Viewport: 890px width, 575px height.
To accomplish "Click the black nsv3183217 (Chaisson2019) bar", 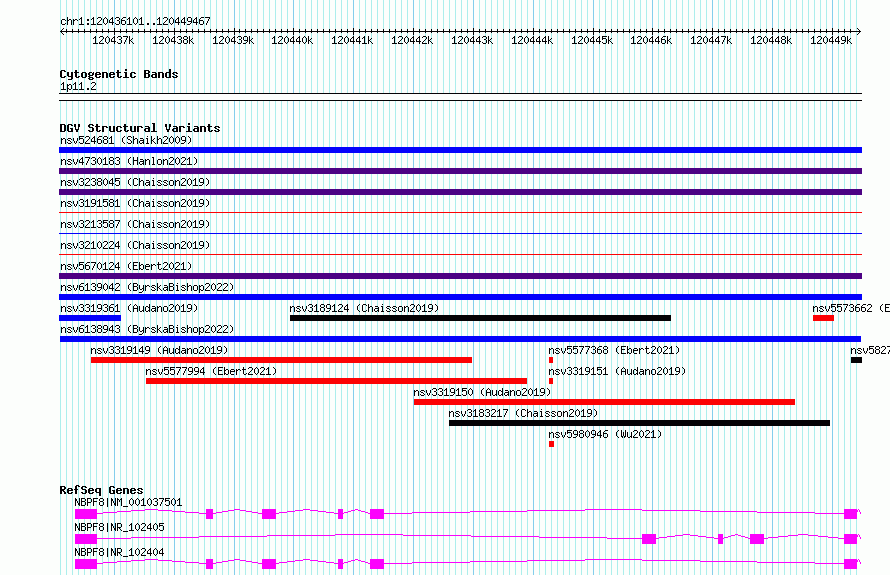I will coord(639,423).
